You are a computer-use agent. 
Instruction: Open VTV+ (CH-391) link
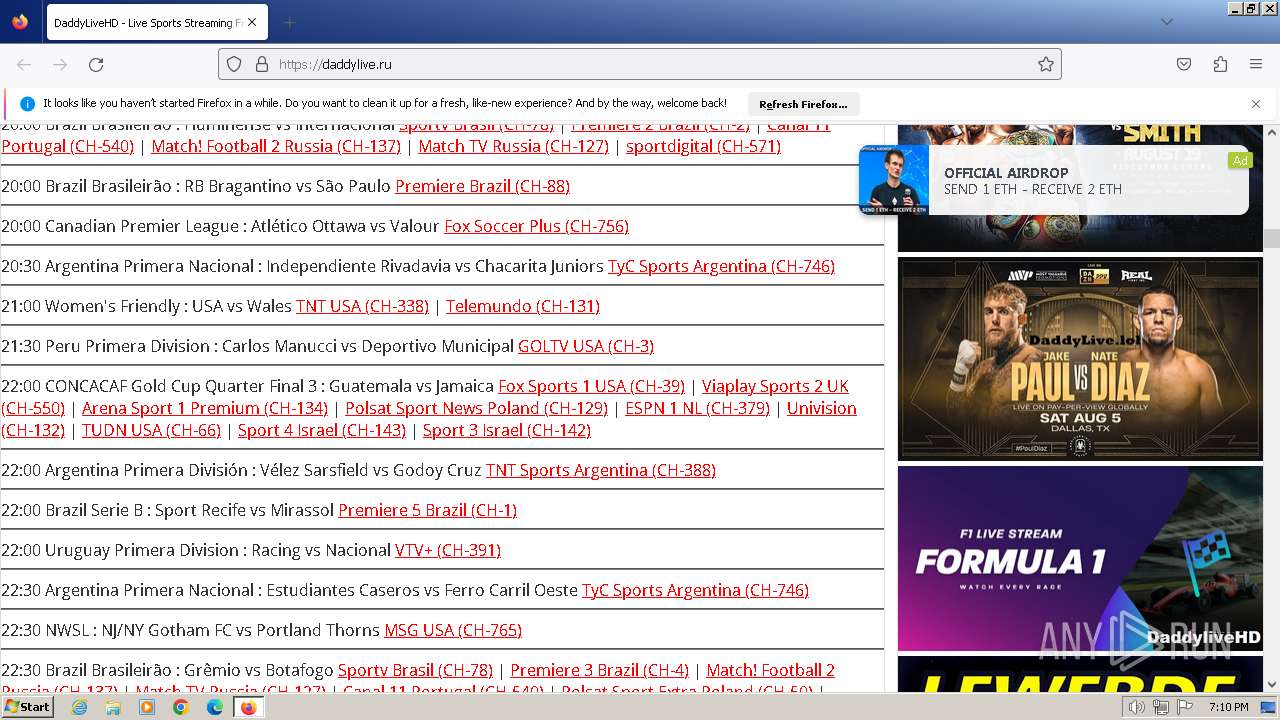pos(448,550)
